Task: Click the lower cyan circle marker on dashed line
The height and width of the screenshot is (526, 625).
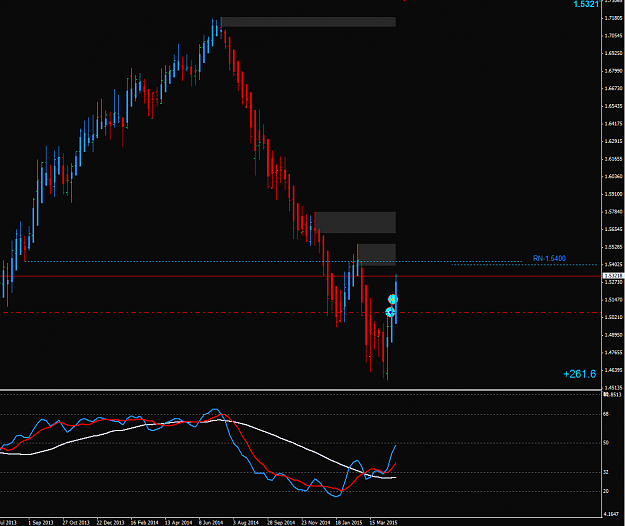Action: (x=390, y=312)
